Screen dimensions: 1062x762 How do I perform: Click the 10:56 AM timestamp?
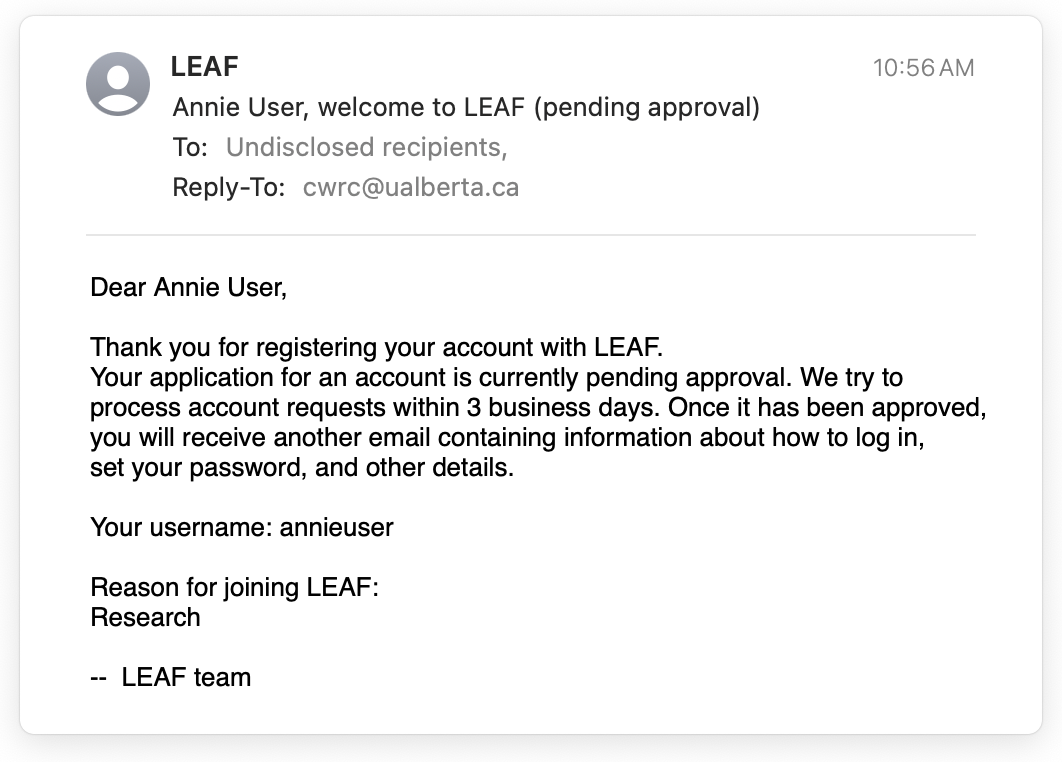pyautogui.click(x=923, y=68)
